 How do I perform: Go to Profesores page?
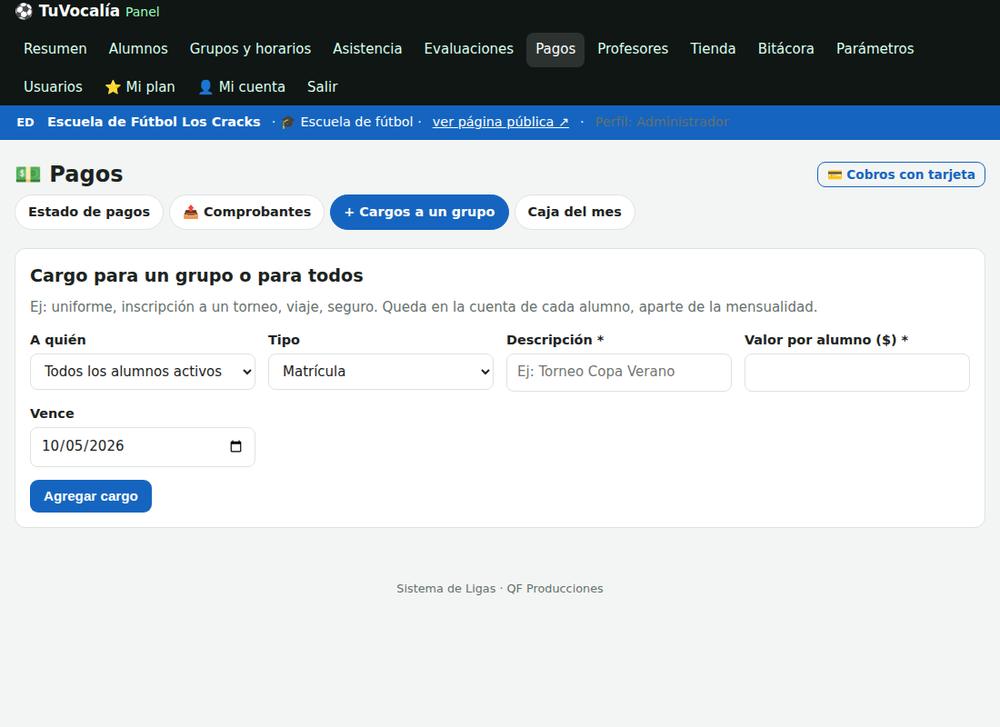[633, 49]
